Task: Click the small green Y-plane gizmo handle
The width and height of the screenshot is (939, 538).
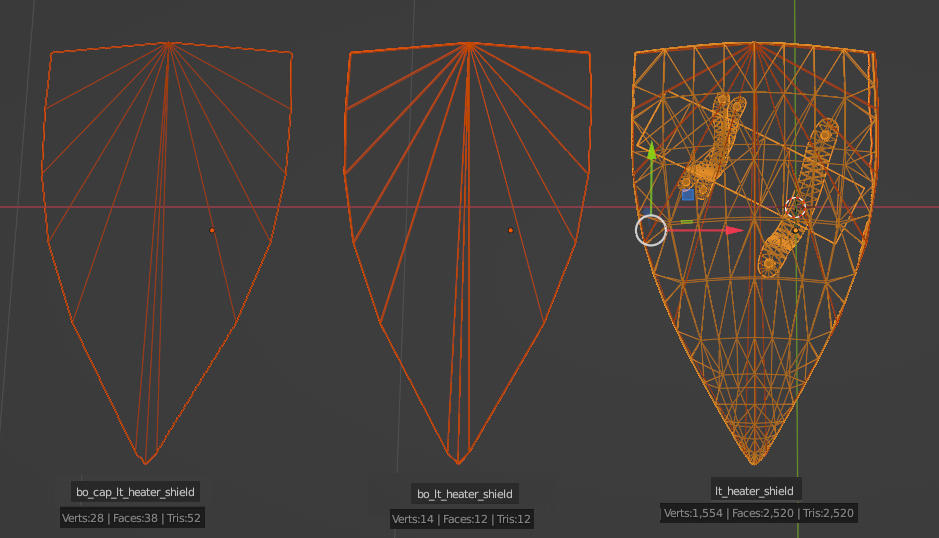Action: [x=686, y=222]
